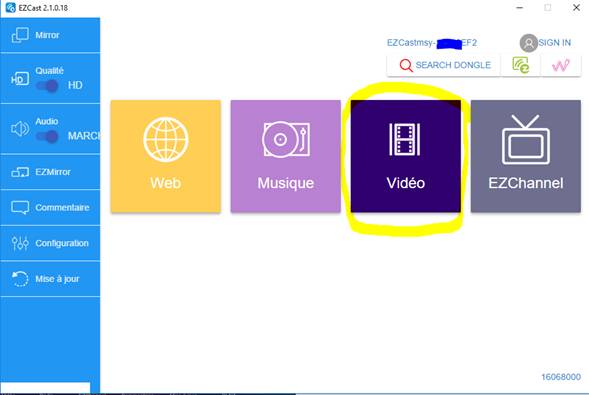
Task: Click the pink W icon button
Action: (561, 66)
